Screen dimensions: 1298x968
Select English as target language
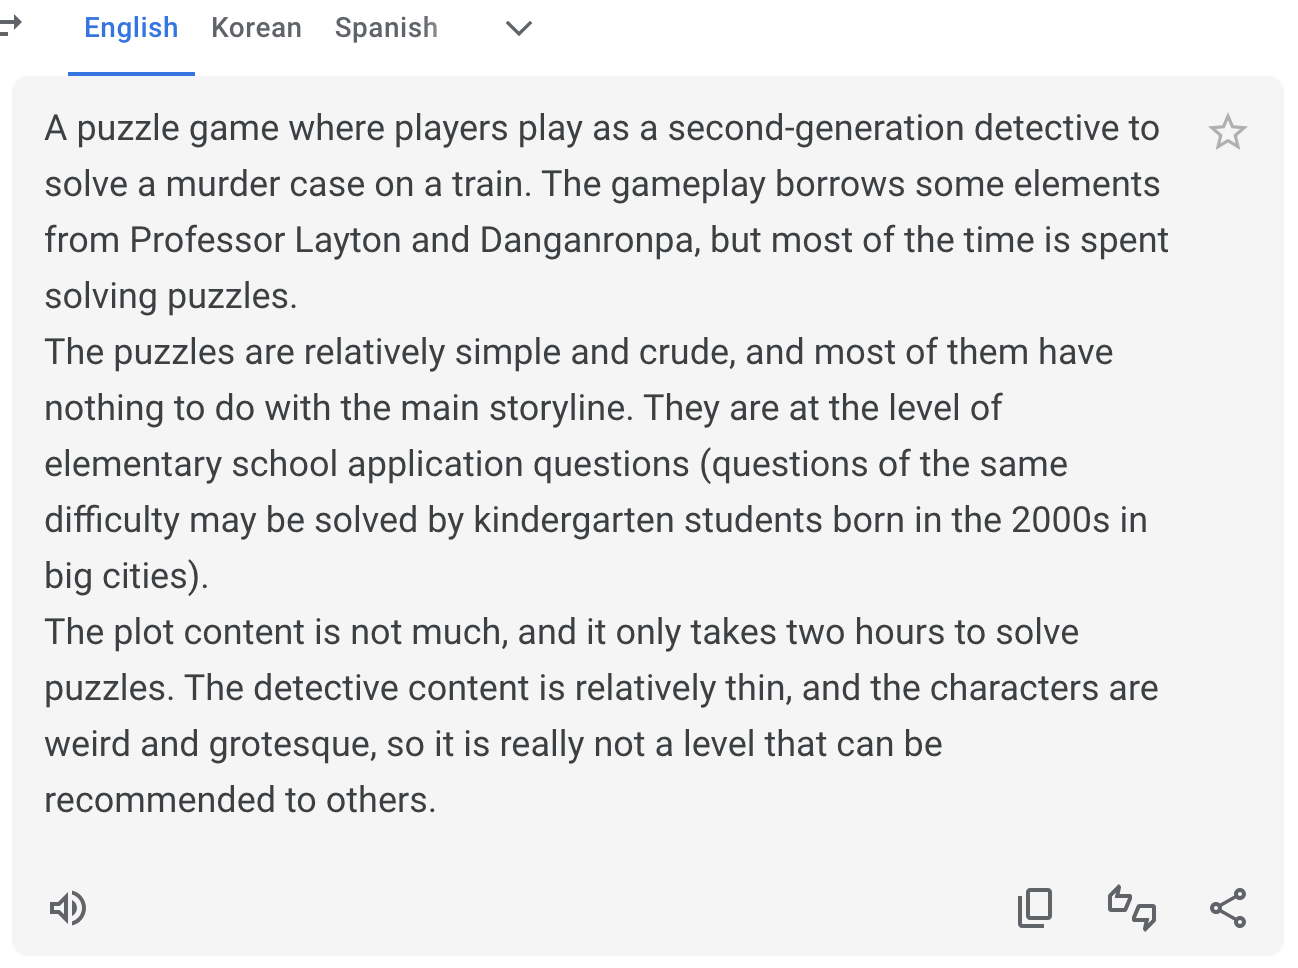click(131, 28)
